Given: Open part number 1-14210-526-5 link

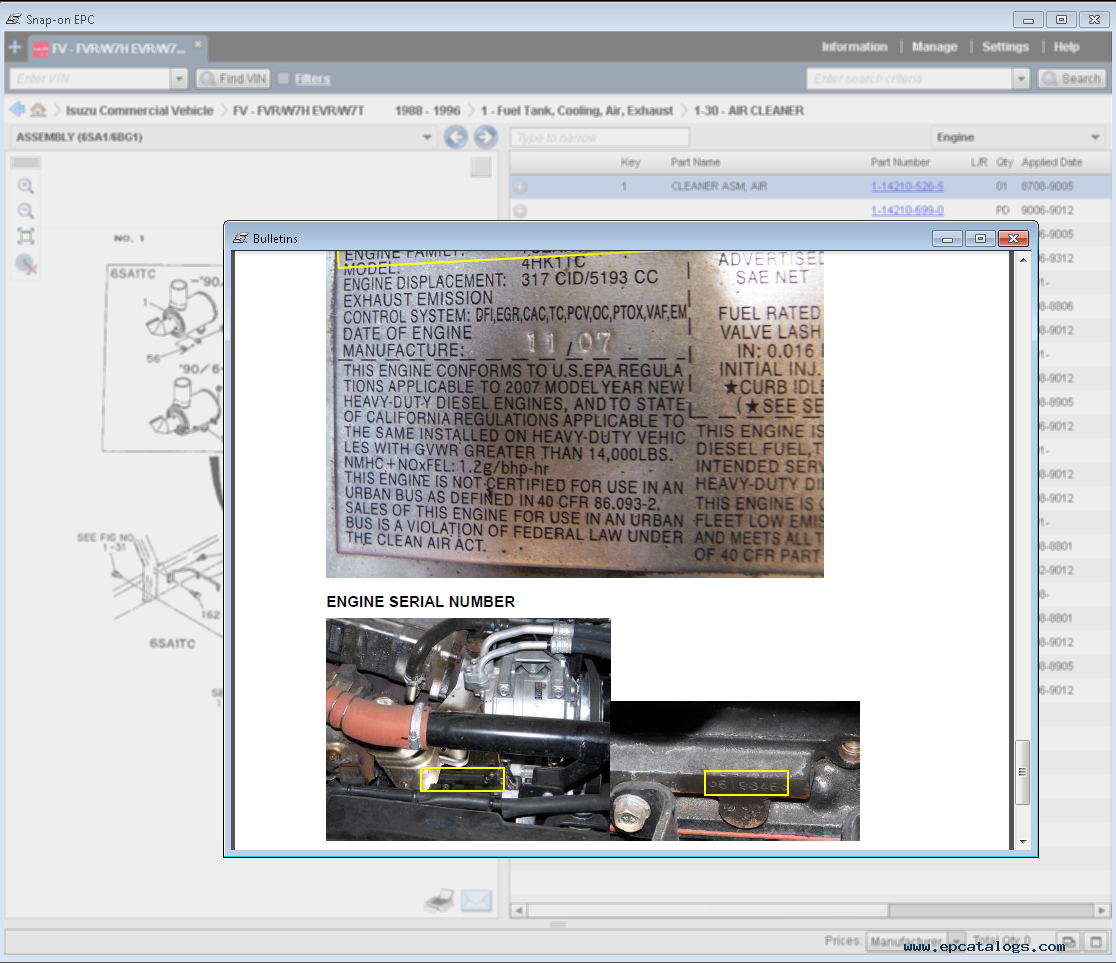Looking at the screenshot, I should pyautogui.click(x=907, y=186).
